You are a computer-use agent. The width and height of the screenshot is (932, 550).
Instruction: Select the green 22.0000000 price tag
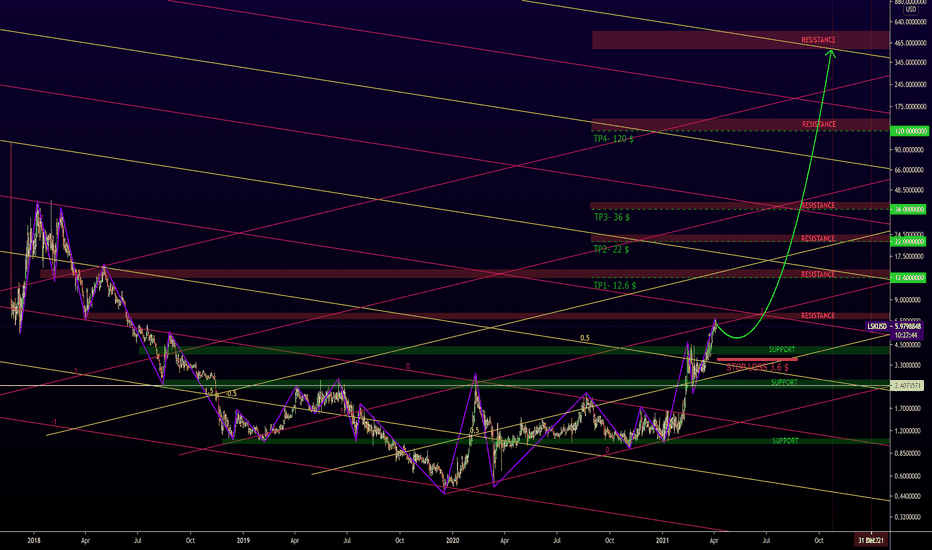[x=909, y=241]
